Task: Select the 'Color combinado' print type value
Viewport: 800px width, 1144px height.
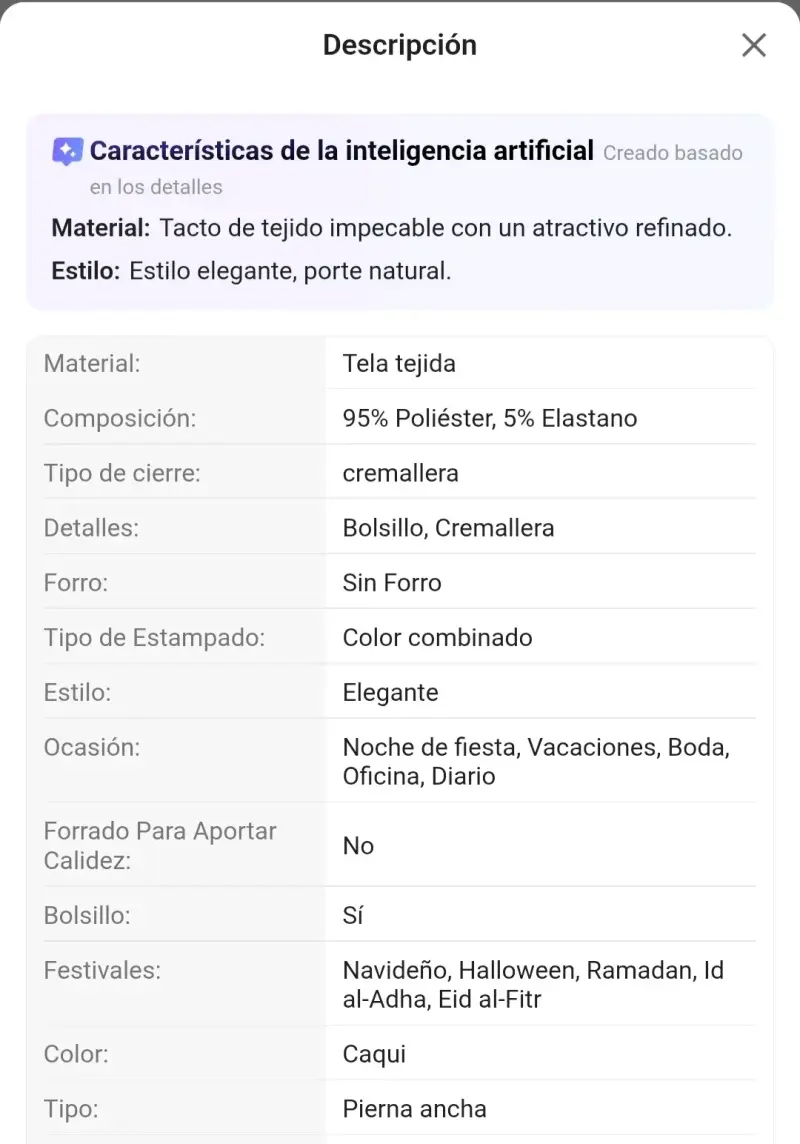Action: [x=438, y=637]
